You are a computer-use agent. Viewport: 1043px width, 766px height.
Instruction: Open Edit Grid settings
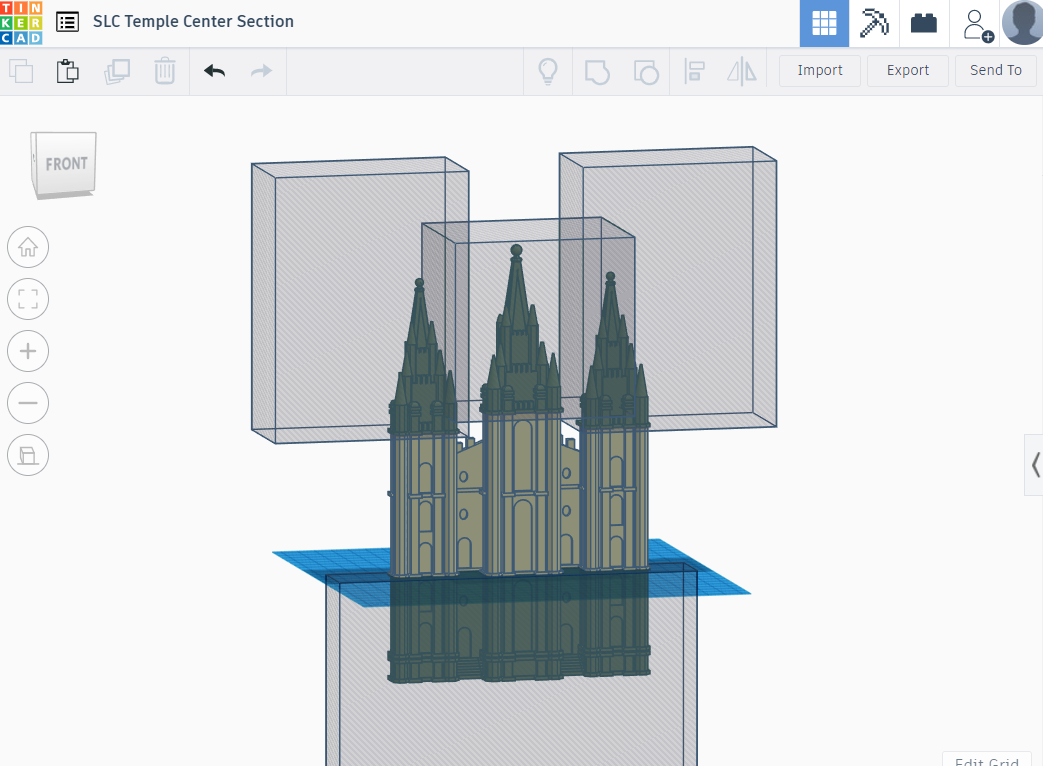[986, 760]
